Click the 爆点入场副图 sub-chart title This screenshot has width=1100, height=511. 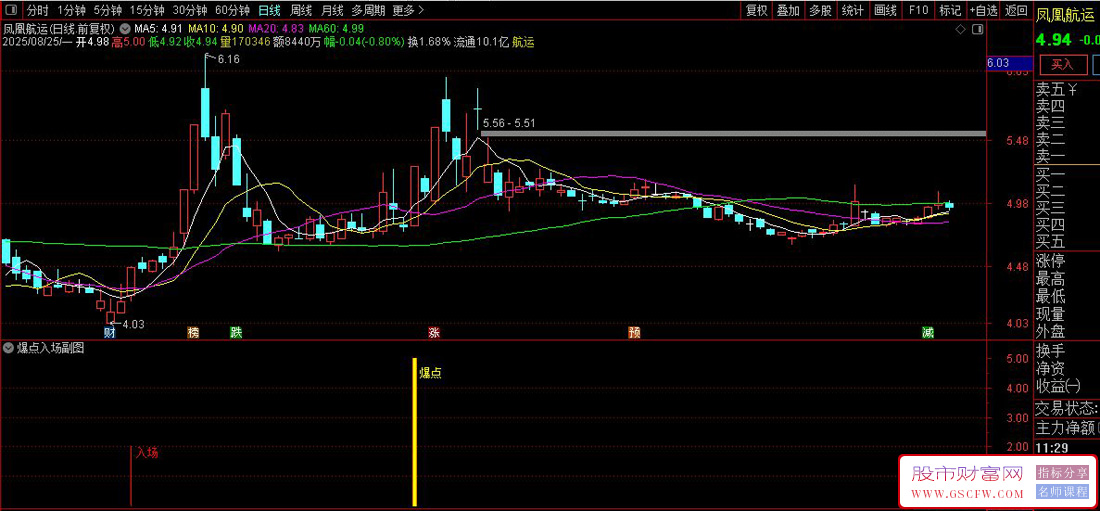pyautogui.click(x=51, y=347)
